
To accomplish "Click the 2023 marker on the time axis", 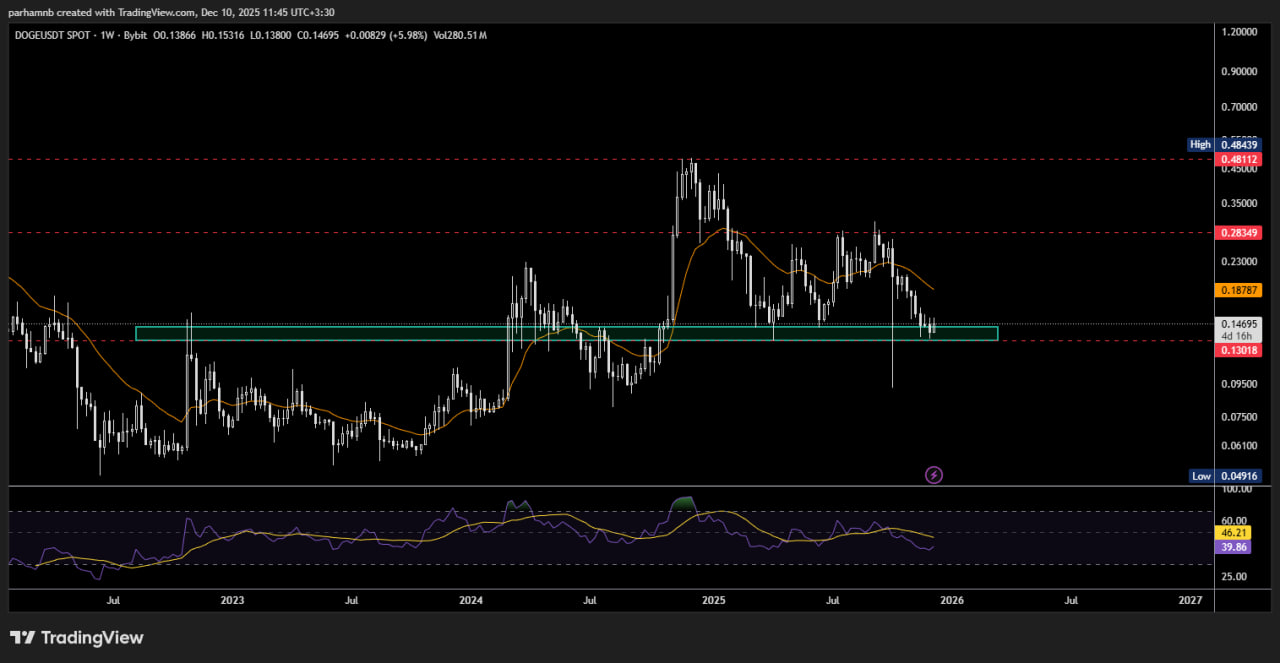I will [x=232, y=601].
